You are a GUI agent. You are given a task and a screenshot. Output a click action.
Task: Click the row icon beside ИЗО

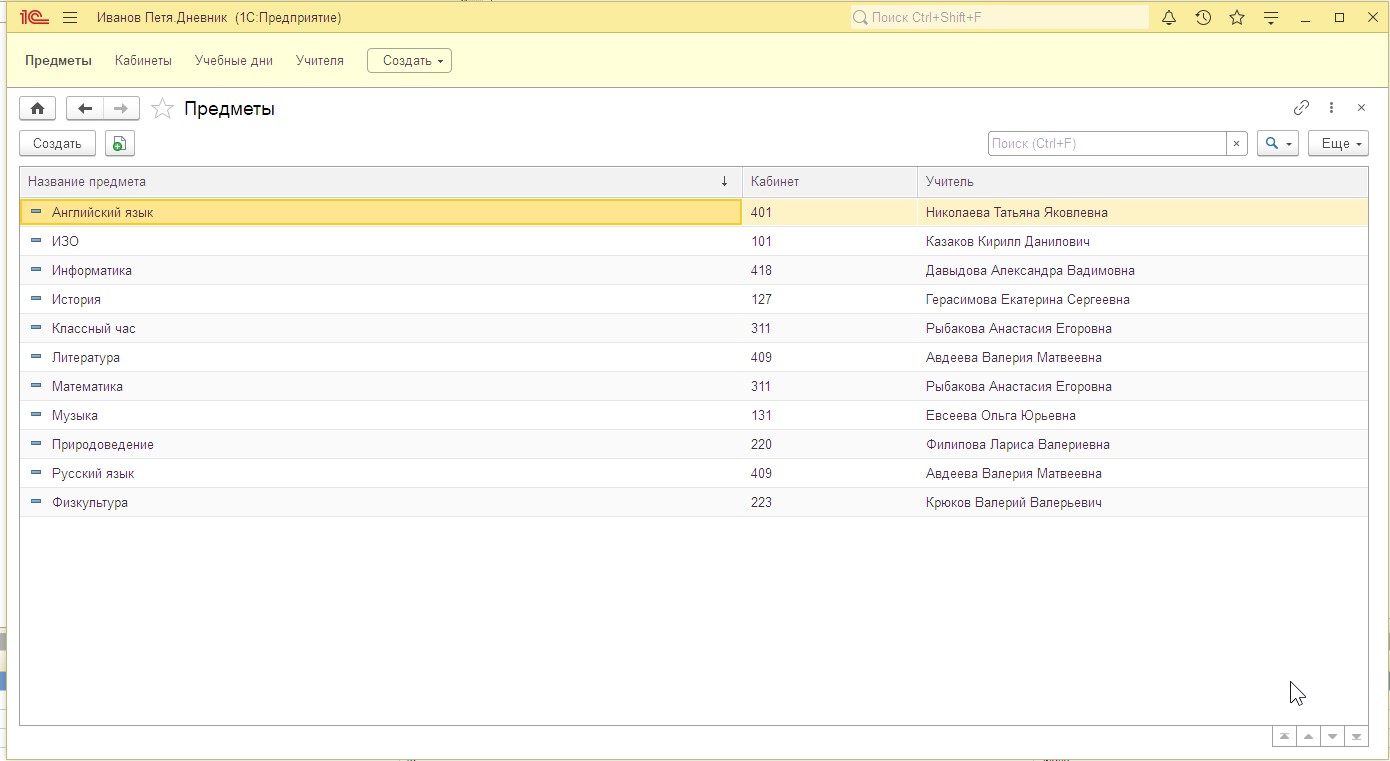click(36, 241)
